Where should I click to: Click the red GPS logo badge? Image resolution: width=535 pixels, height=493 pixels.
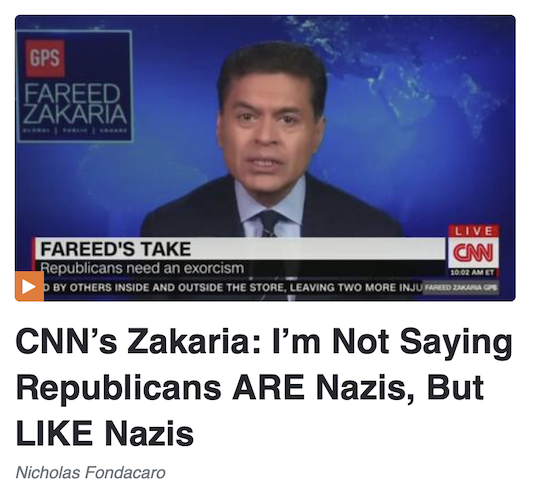45,58
